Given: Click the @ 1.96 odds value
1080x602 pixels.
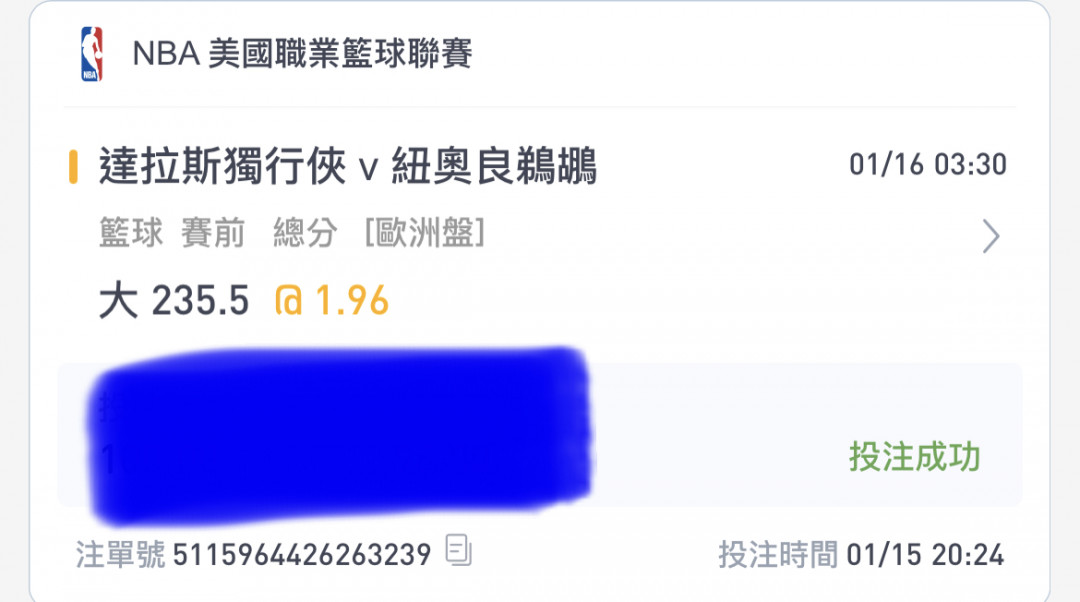Looking at the screenshot, I should [x=332, y=301].
